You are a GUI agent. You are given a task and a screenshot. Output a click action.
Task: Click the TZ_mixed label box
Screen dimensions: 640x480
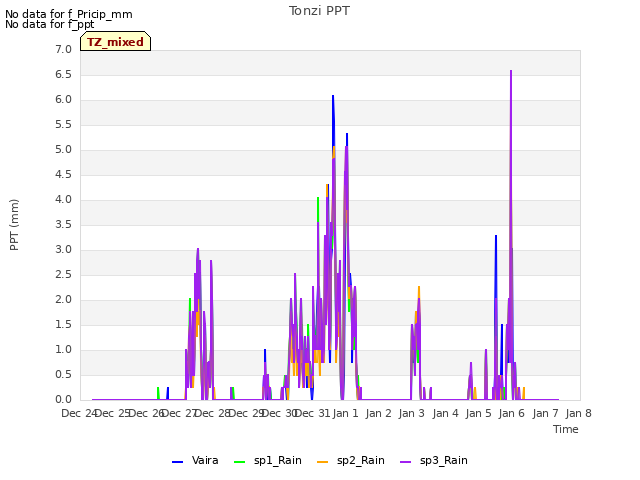point(116,41)
